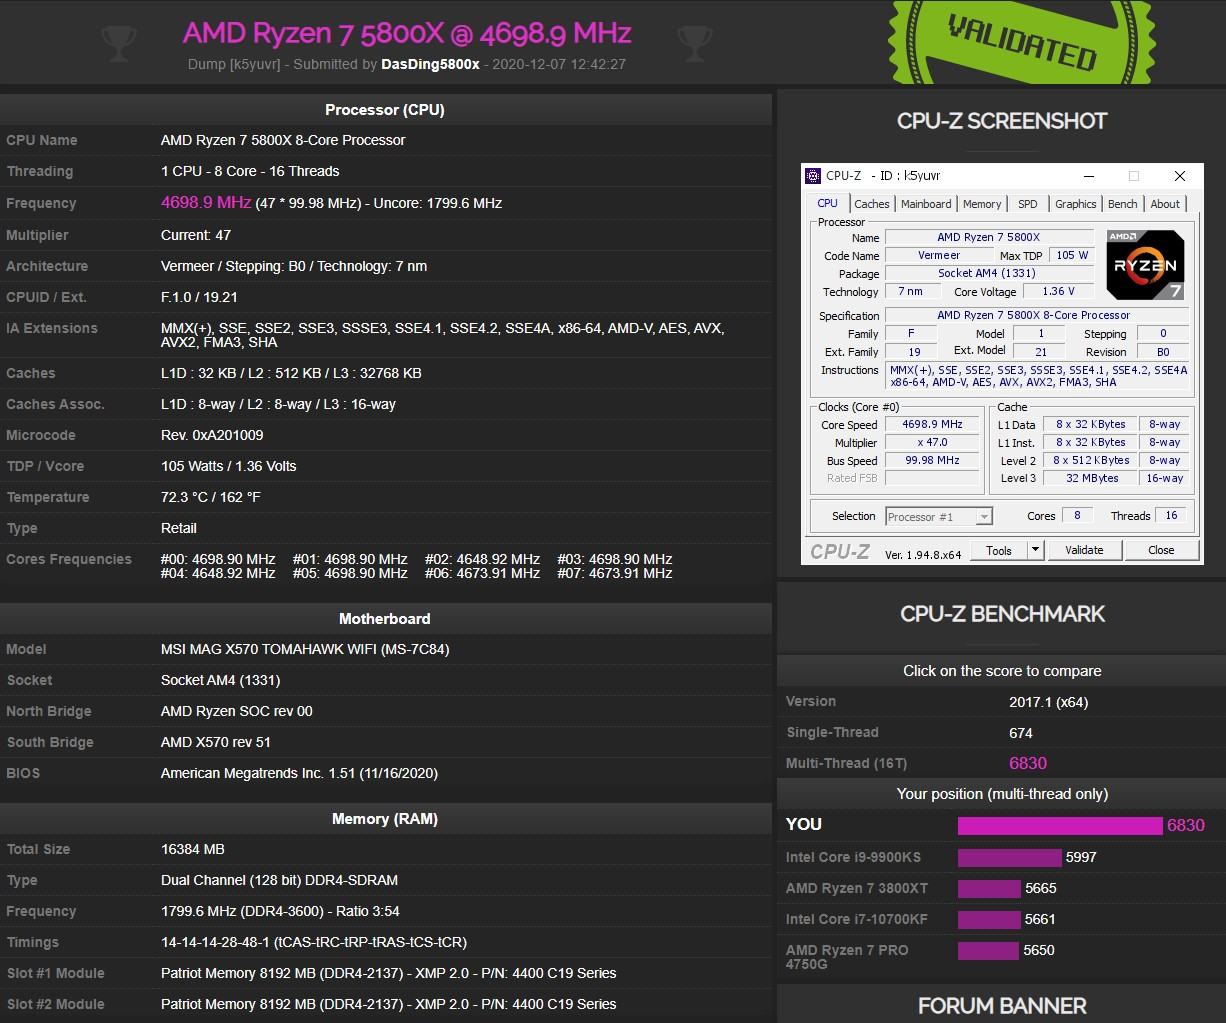Click the Close button in CPU-Z
This screenshot has width=1226, height=1023.
pyautogui.click(x=1161, y=550)
